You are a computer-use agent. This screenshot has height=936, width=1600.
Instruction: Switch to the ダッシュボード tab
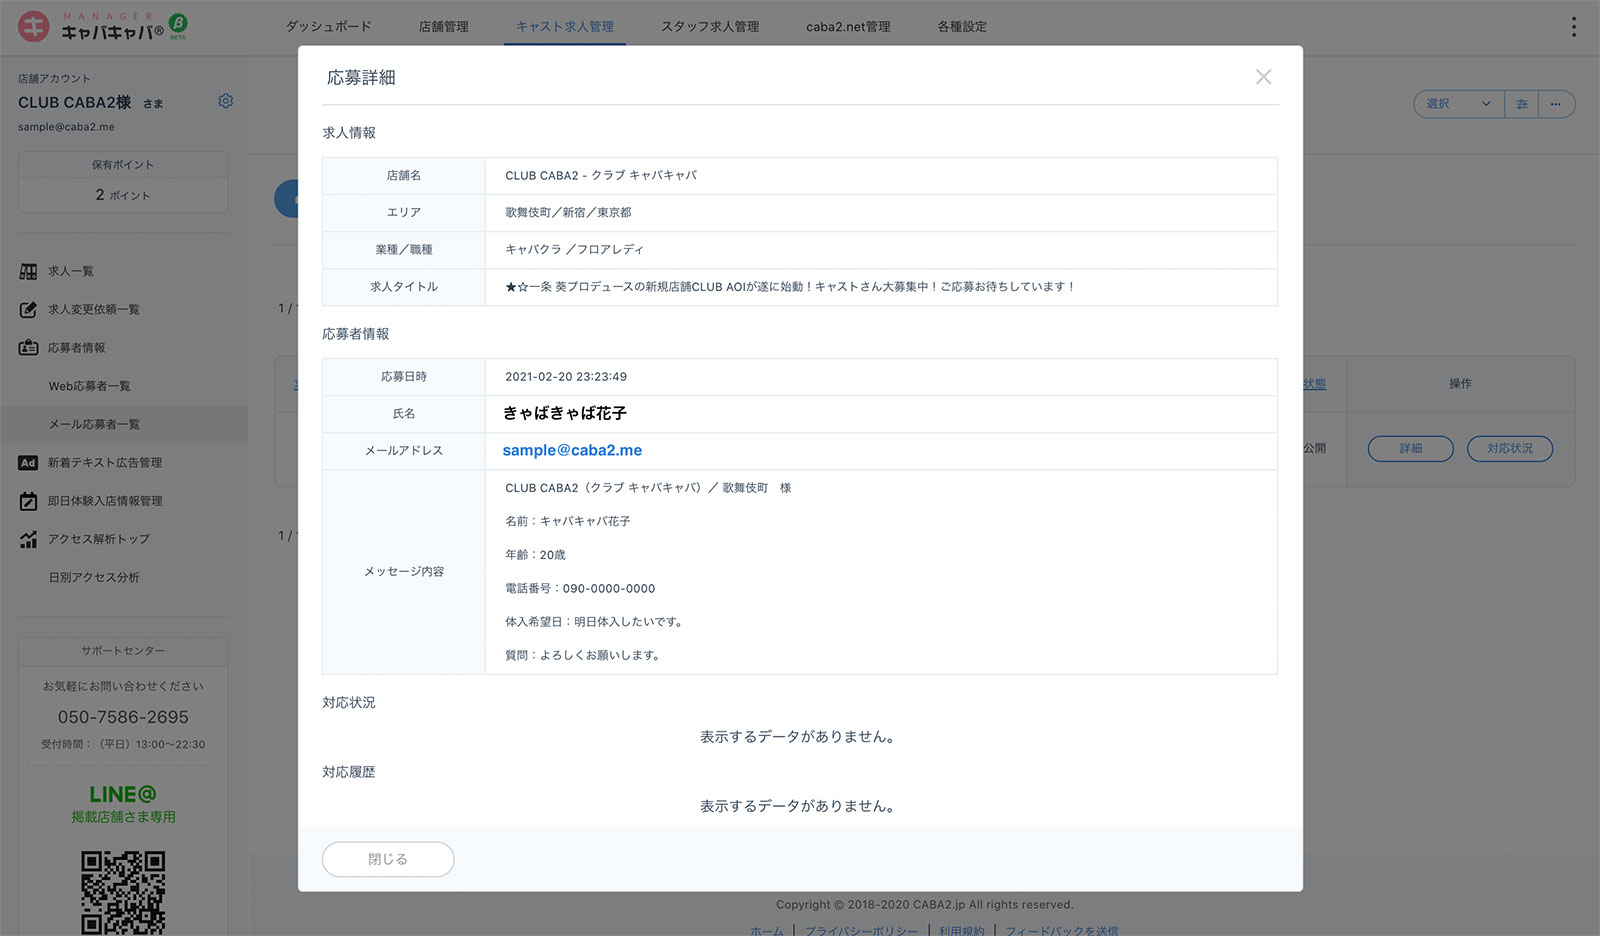(x=328, y=27)
